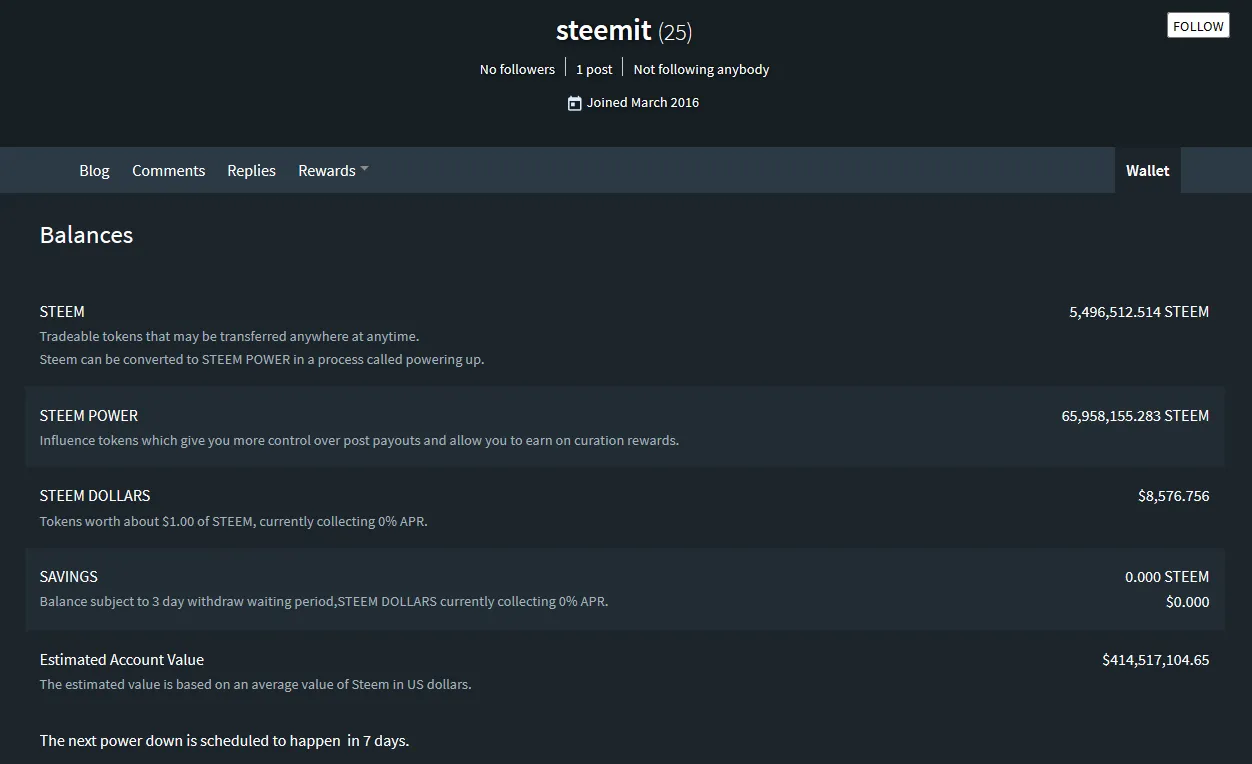Open the No followers link
Viewport: 1252px width, 764px height.
[x=517, y=69]
